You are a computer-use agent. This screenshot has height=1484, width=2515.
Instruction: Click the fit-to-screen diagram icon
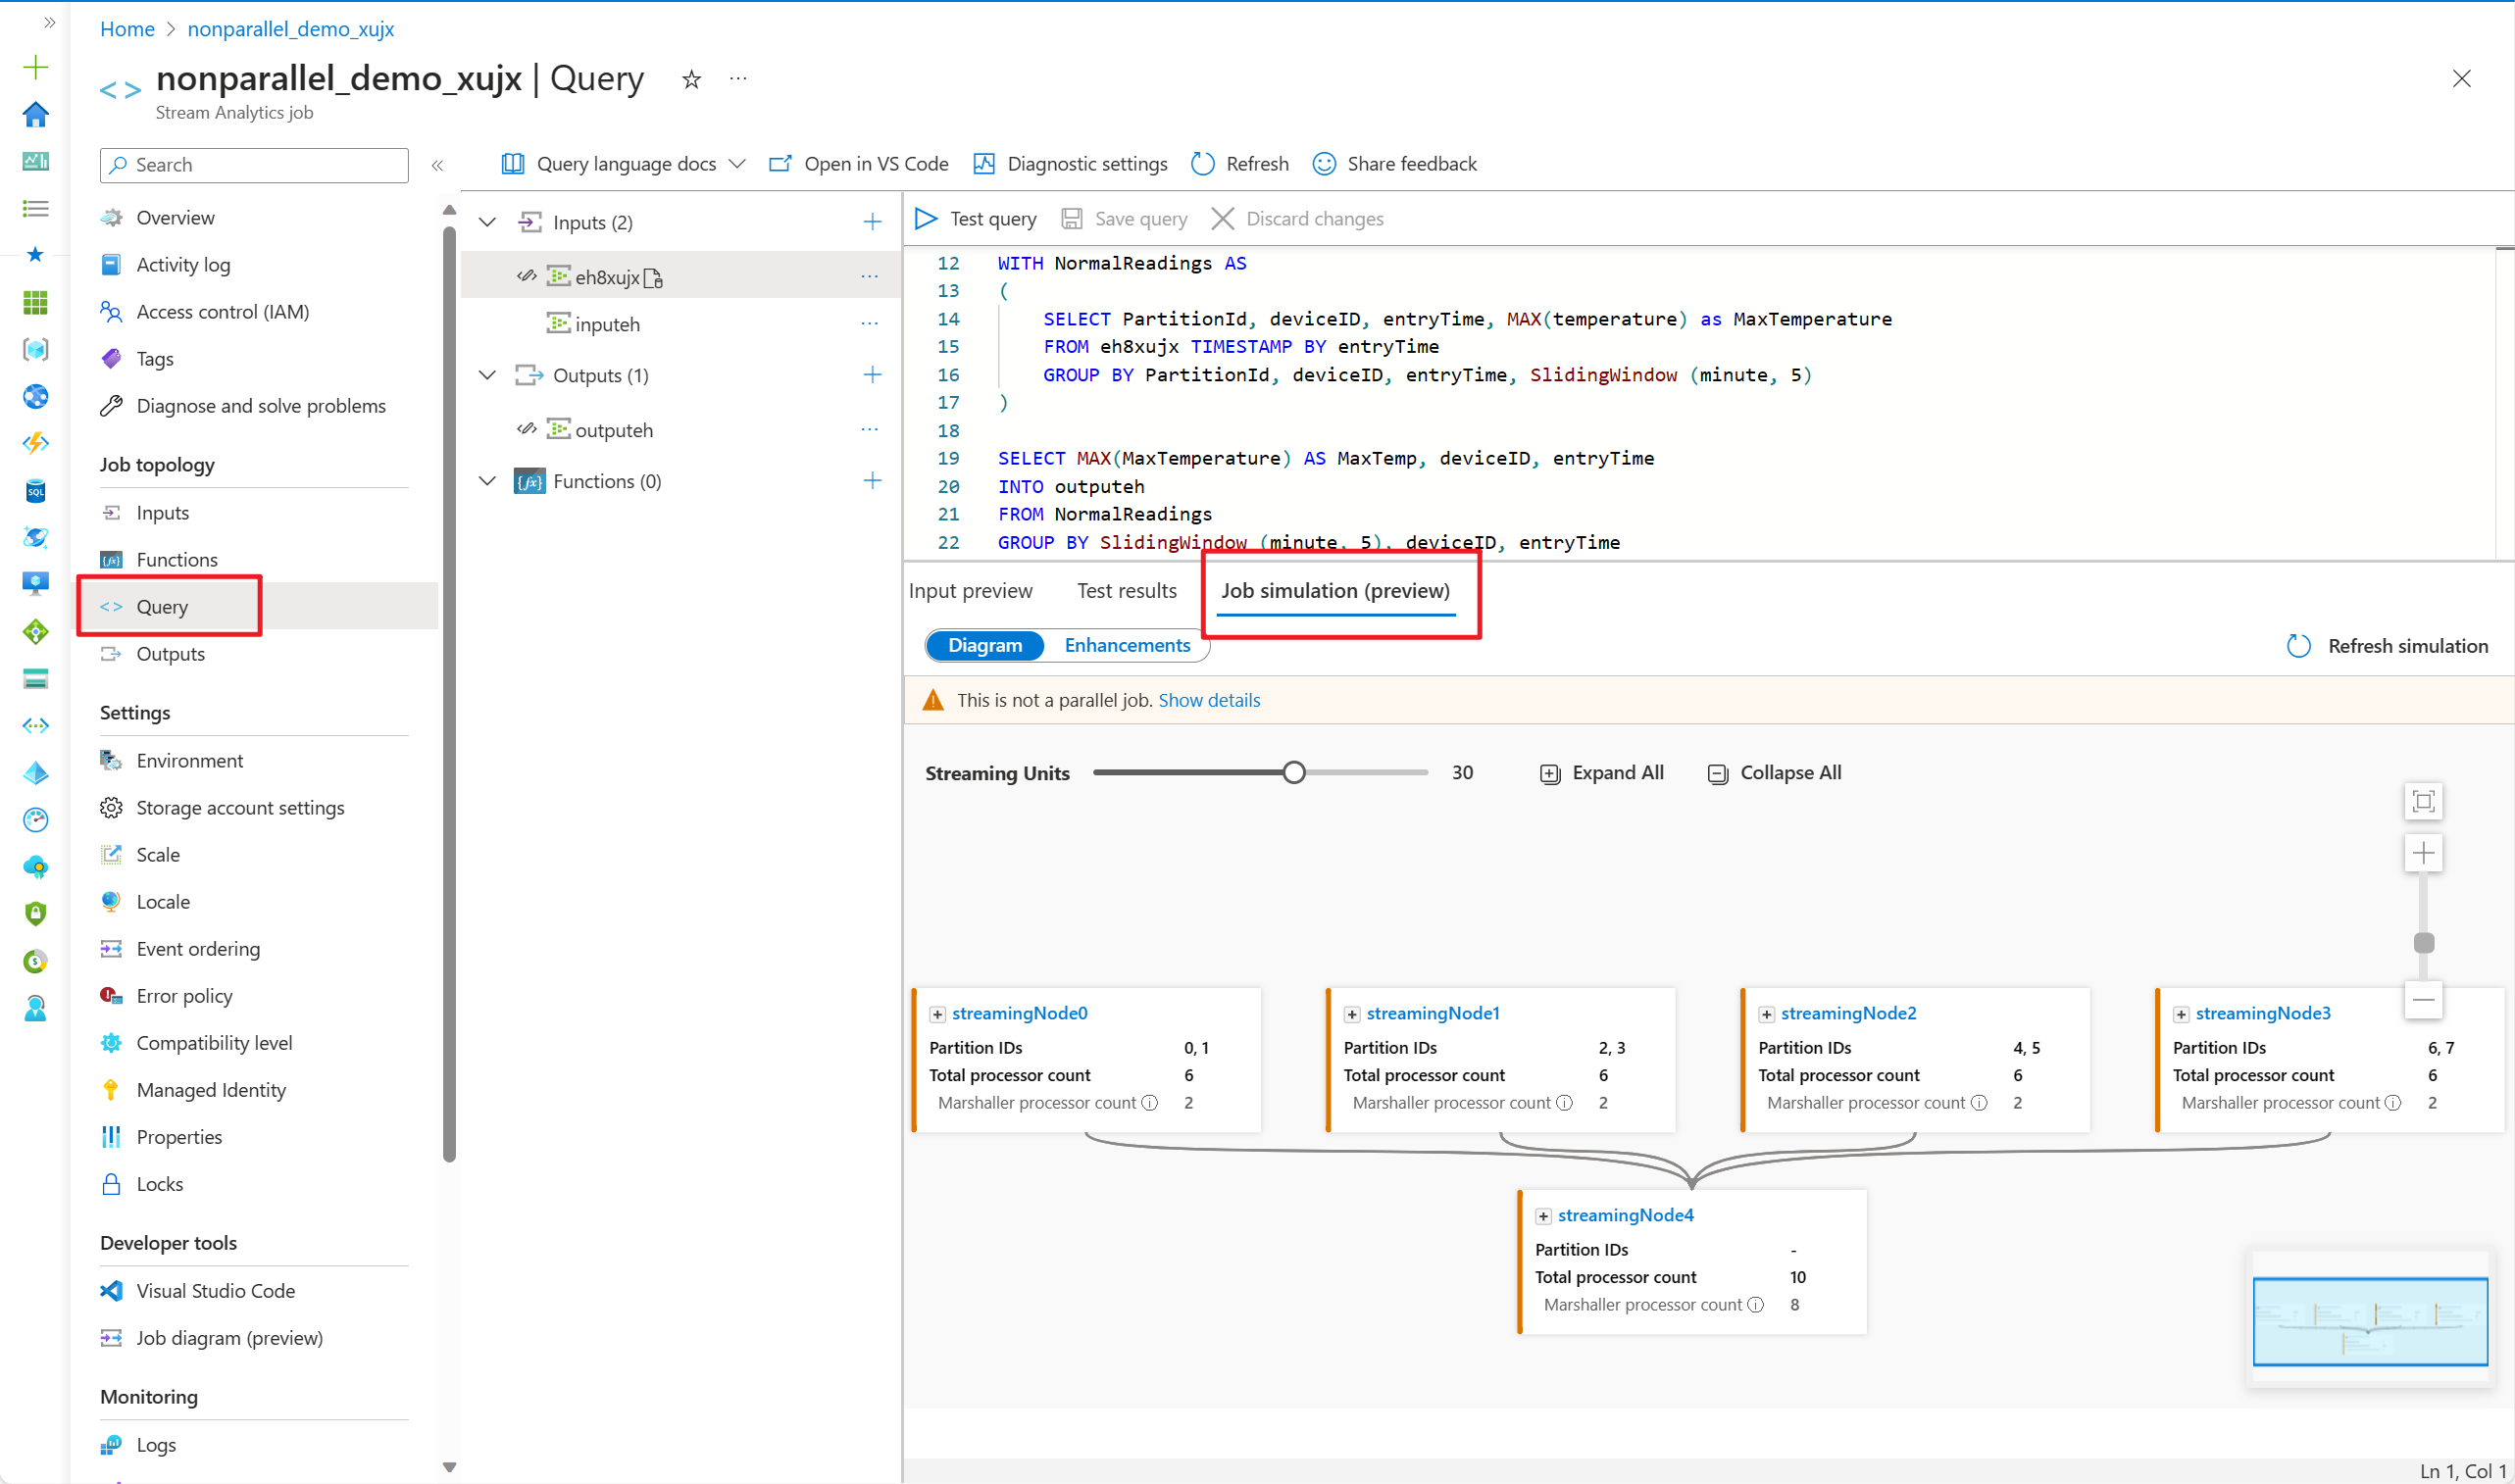point(2422,801)
